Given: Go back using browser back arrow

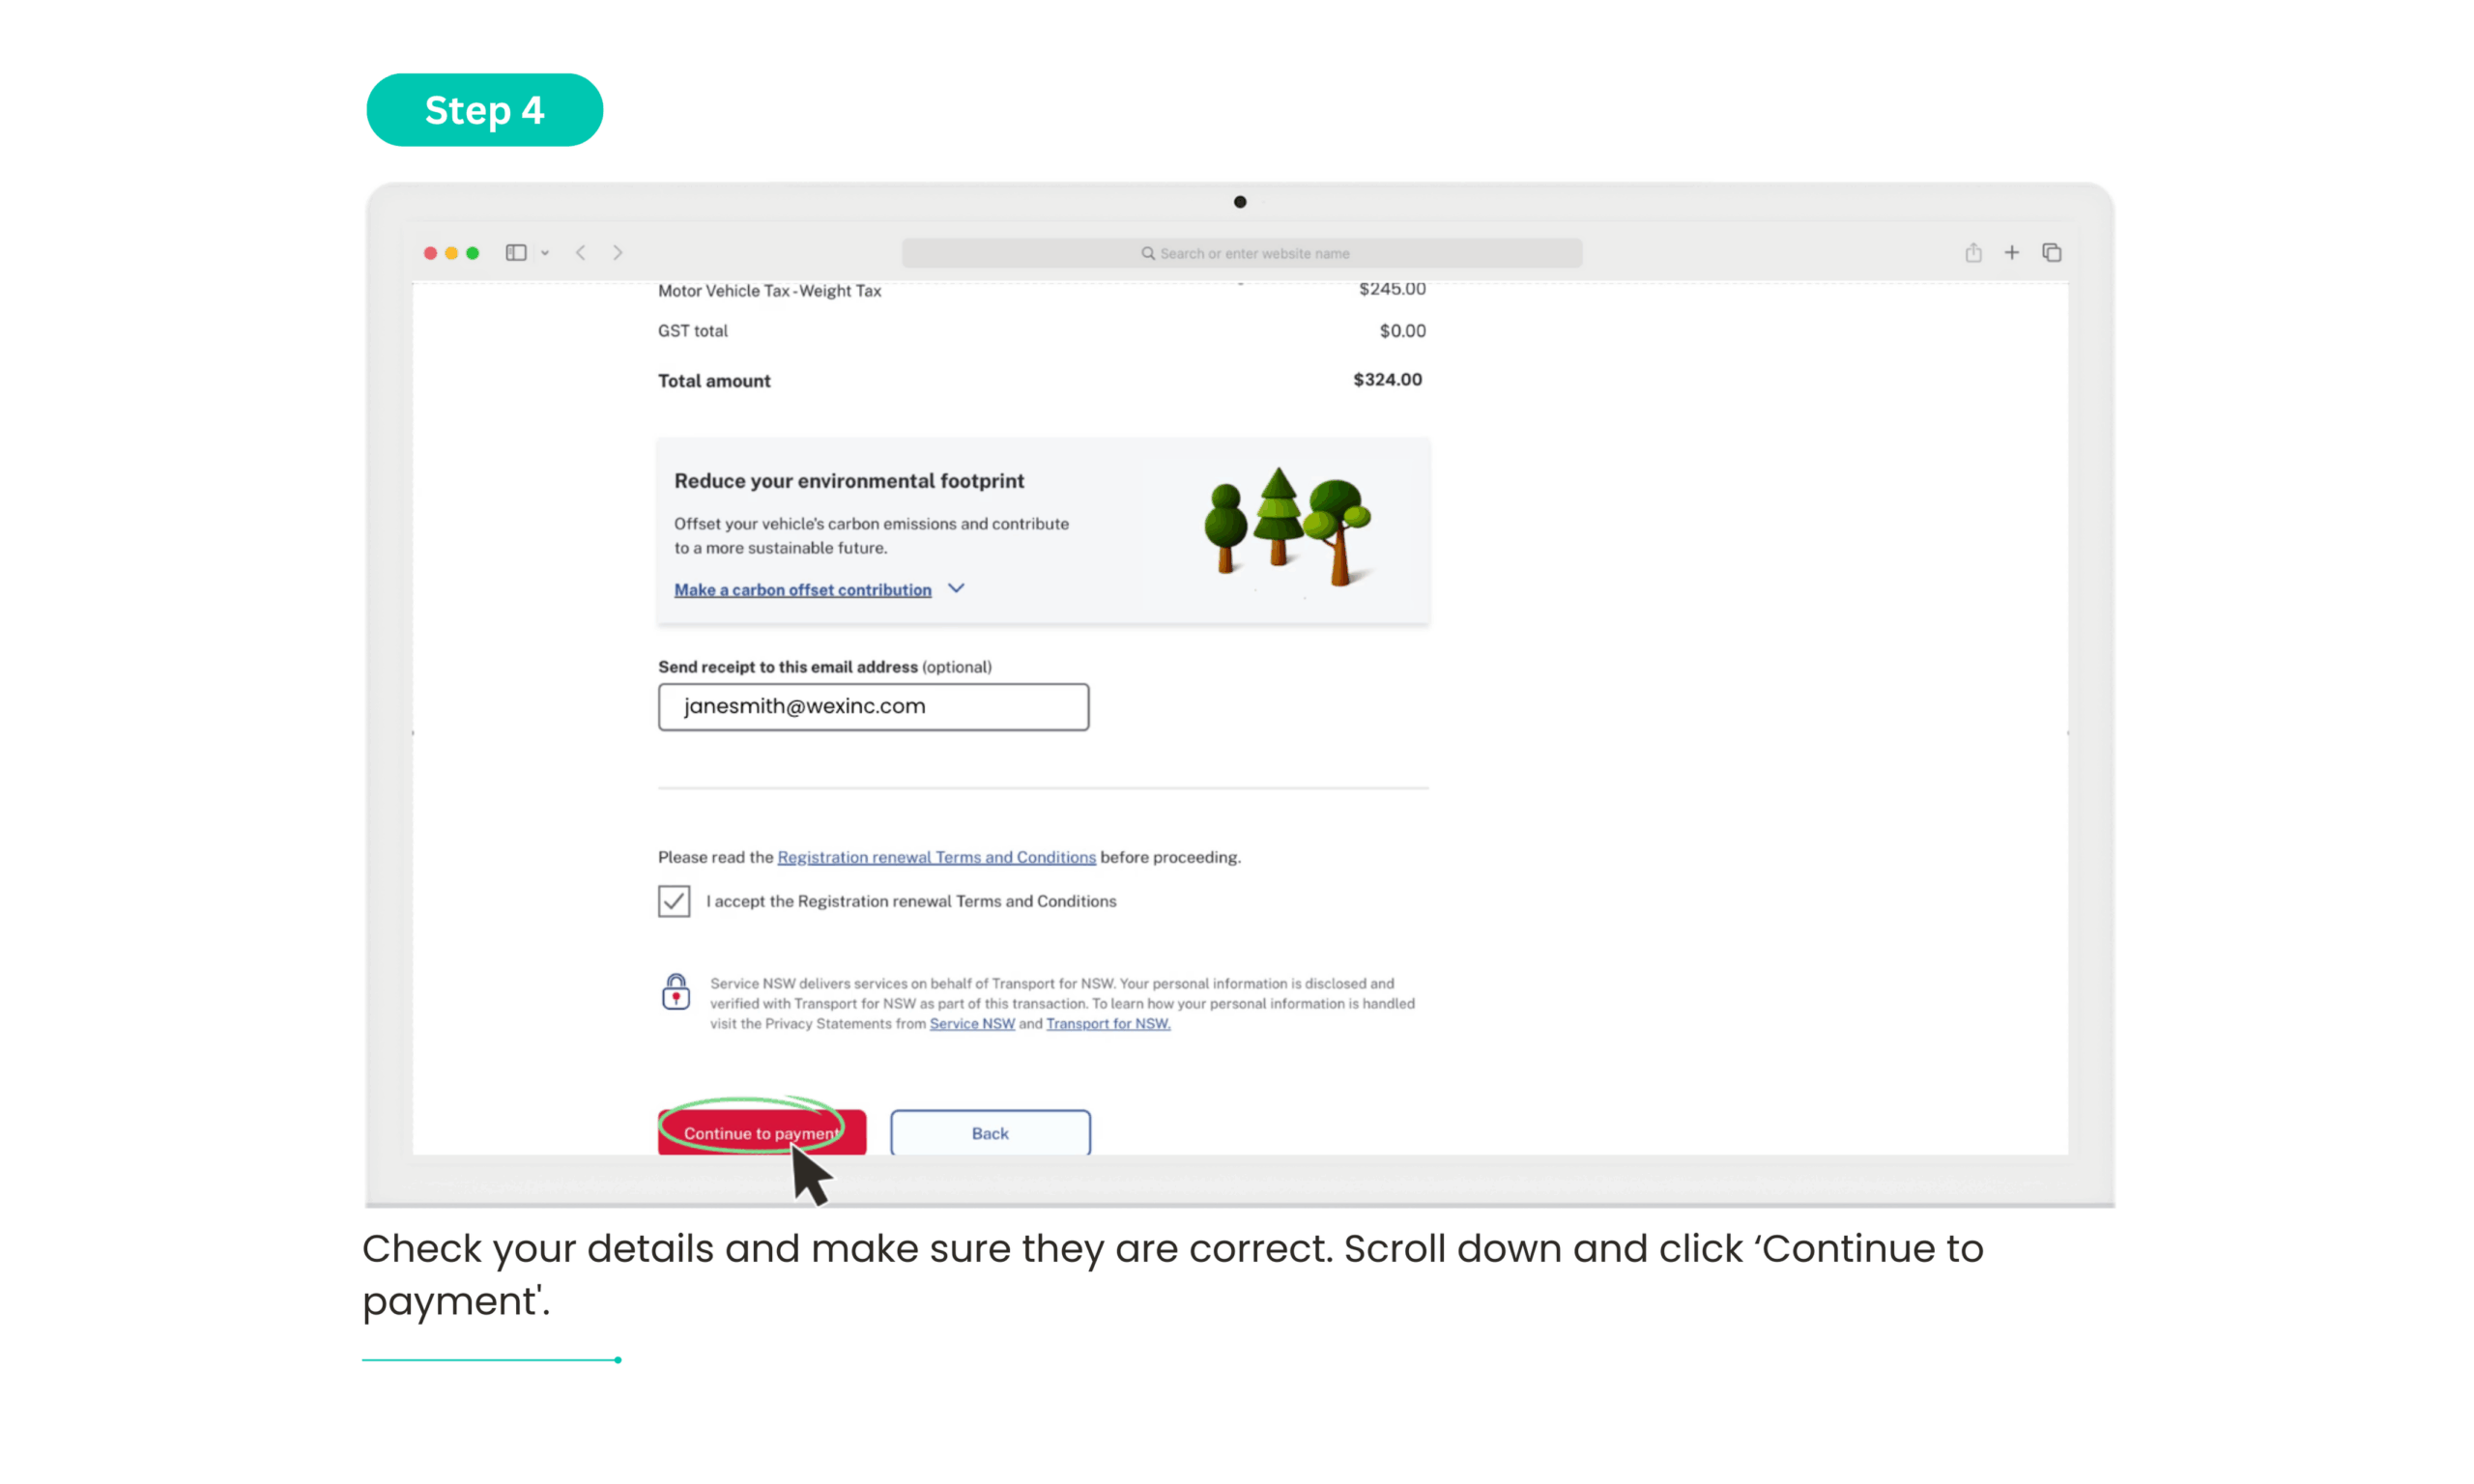Looking at the screenshot, I should click(581, 253).
